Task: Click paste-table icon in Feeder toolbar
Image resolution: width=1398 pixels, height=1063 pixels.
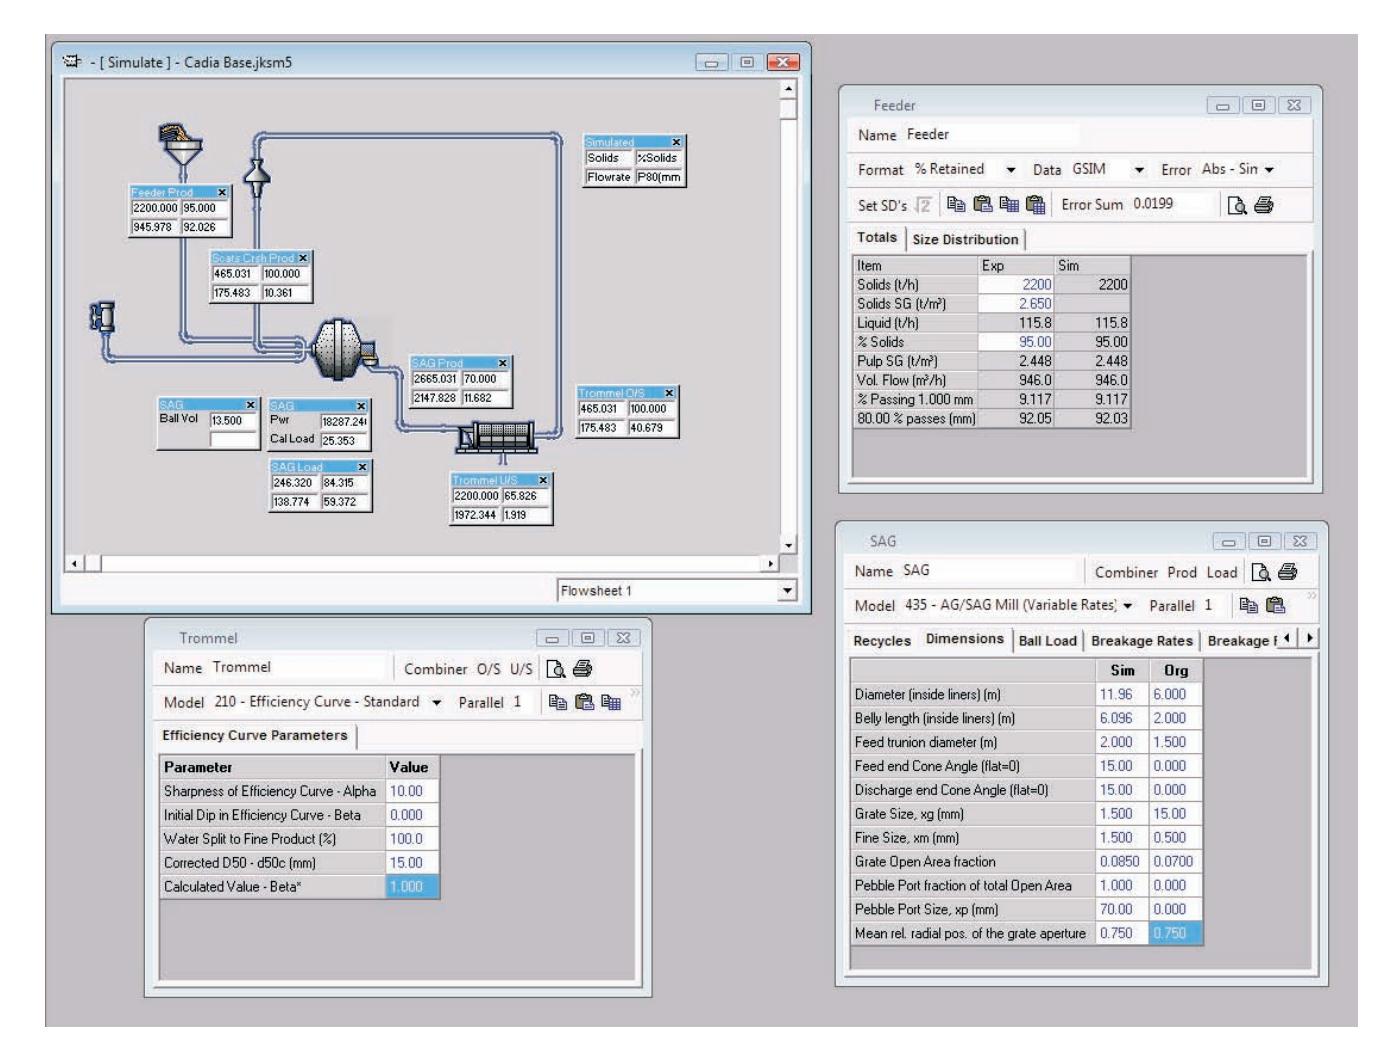Action: [x=1035, y=205]
